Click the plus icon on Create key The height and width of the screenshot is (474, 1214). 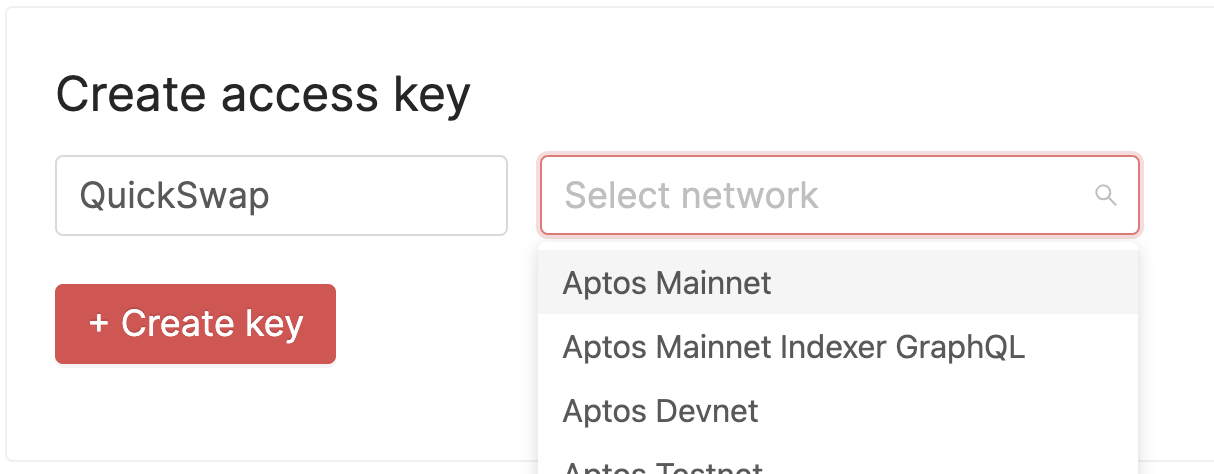(x=98, y=324)
